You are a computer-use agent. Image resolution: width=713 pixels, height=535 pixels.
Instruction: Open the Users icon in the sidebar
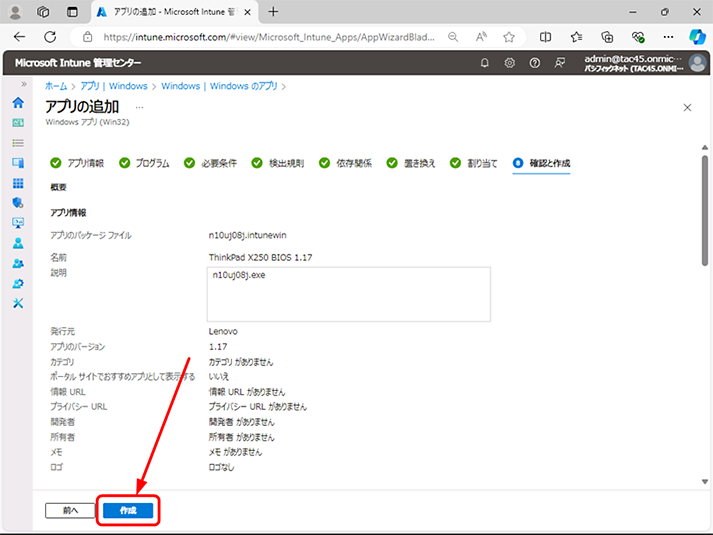point(18,243)
